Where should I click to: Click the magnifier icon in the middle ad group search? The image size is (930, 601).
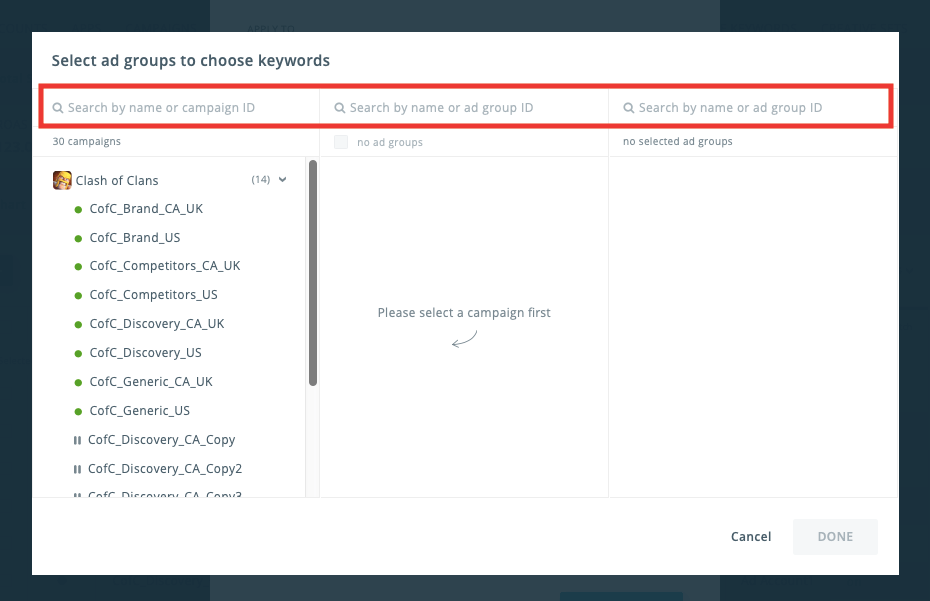tap(340, 106)
